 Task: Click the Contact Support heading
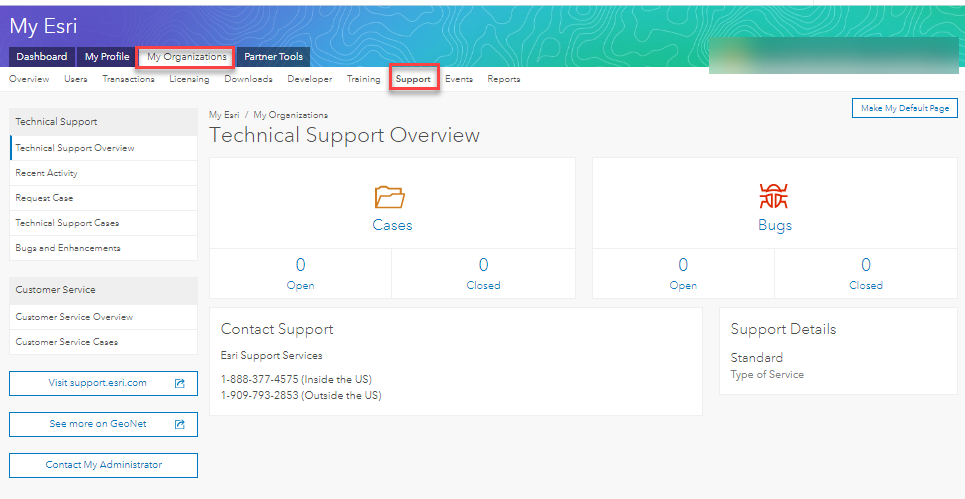(277, 329)
